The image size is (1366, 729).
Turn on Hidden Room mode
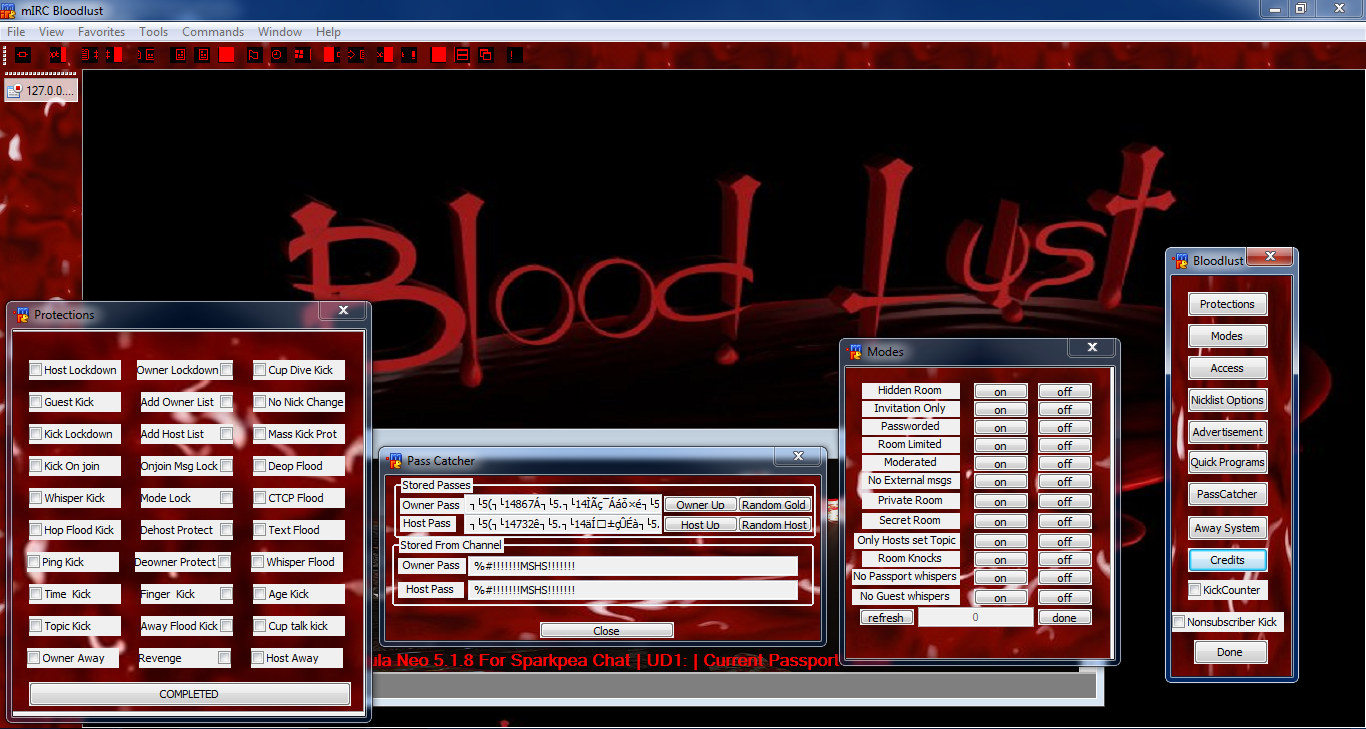tap(1001, 392)
